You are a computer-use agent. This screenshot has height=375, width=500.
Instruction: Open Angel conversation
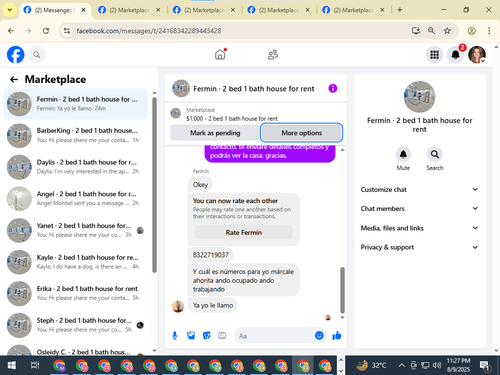pos(75,199)
